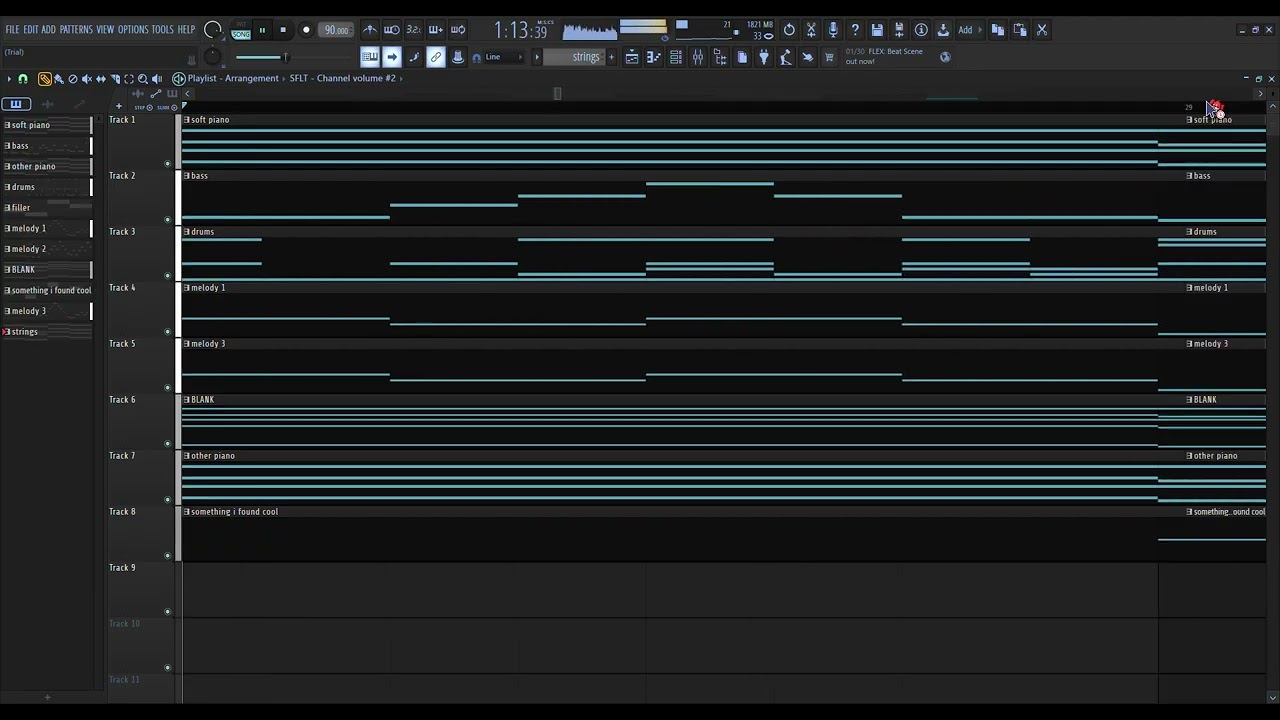
Task: Open the plugin picker plug icon
Action: [764, 57]
